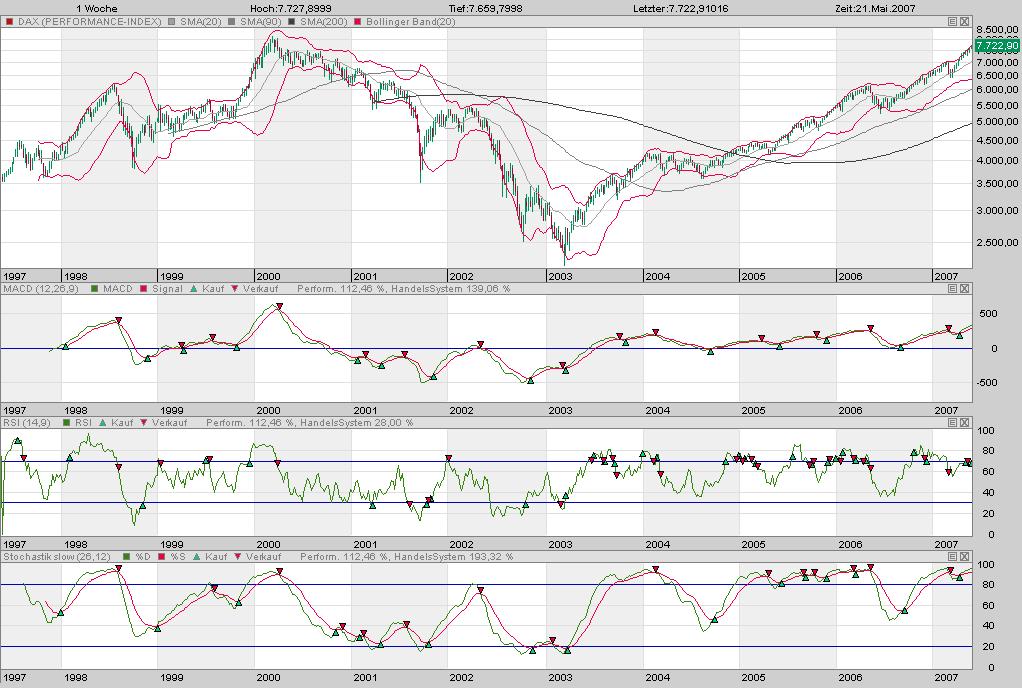The height and width of the screenshot is (688, 1022).
Task: Click RSI performance text 'HandelsSystem 28,00 %'
Action: (x=357, y=423)
